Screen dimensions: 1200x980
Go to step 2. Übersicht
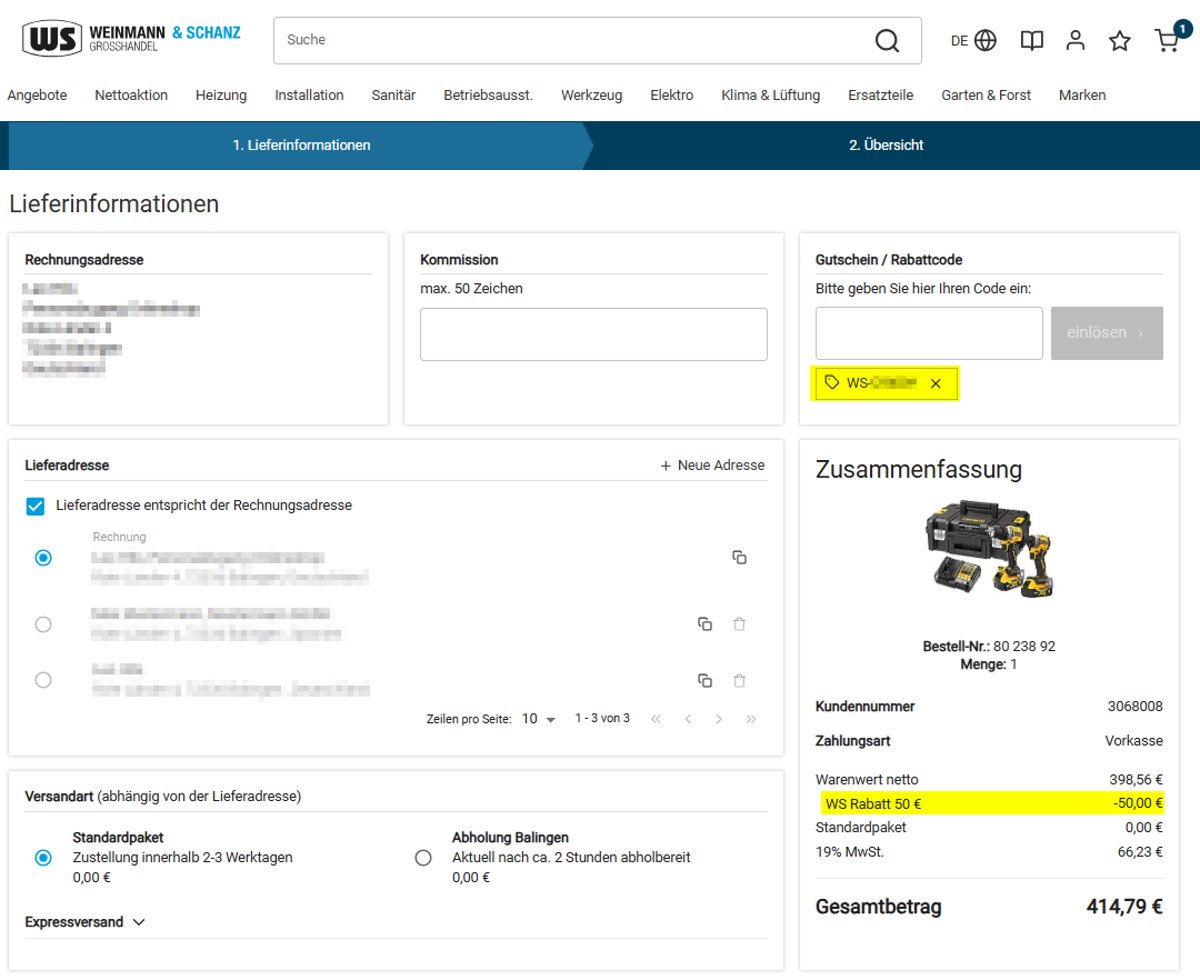tap(886, 145)
